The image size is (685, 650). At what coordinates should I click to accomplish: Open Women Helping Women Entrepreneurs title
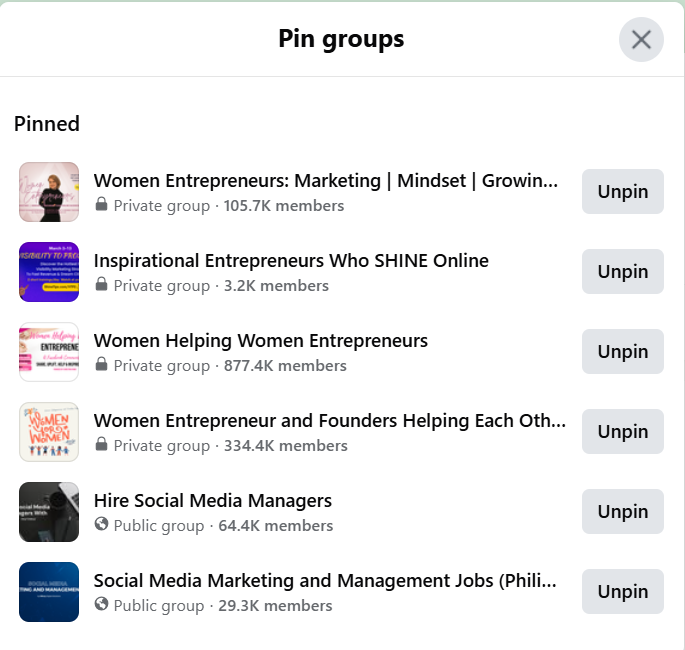click(x=261, y=341)
